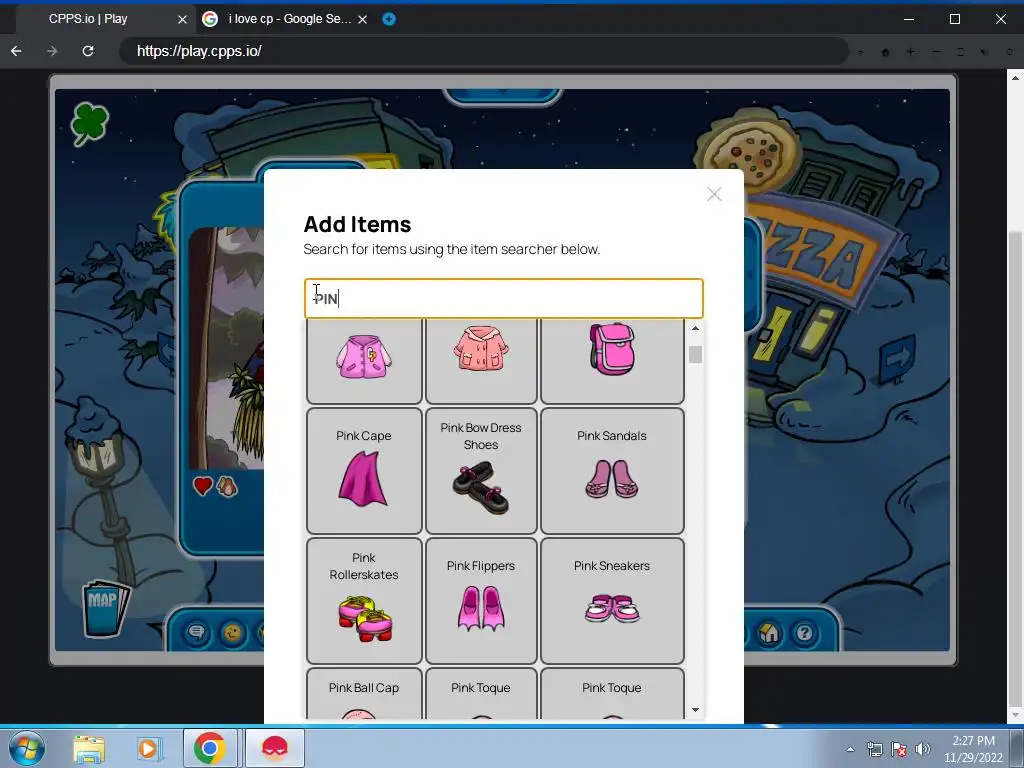Viewport: 1024px width, 768px height.
Task: Click the Action Center flag icon
Action: (899, 749)
